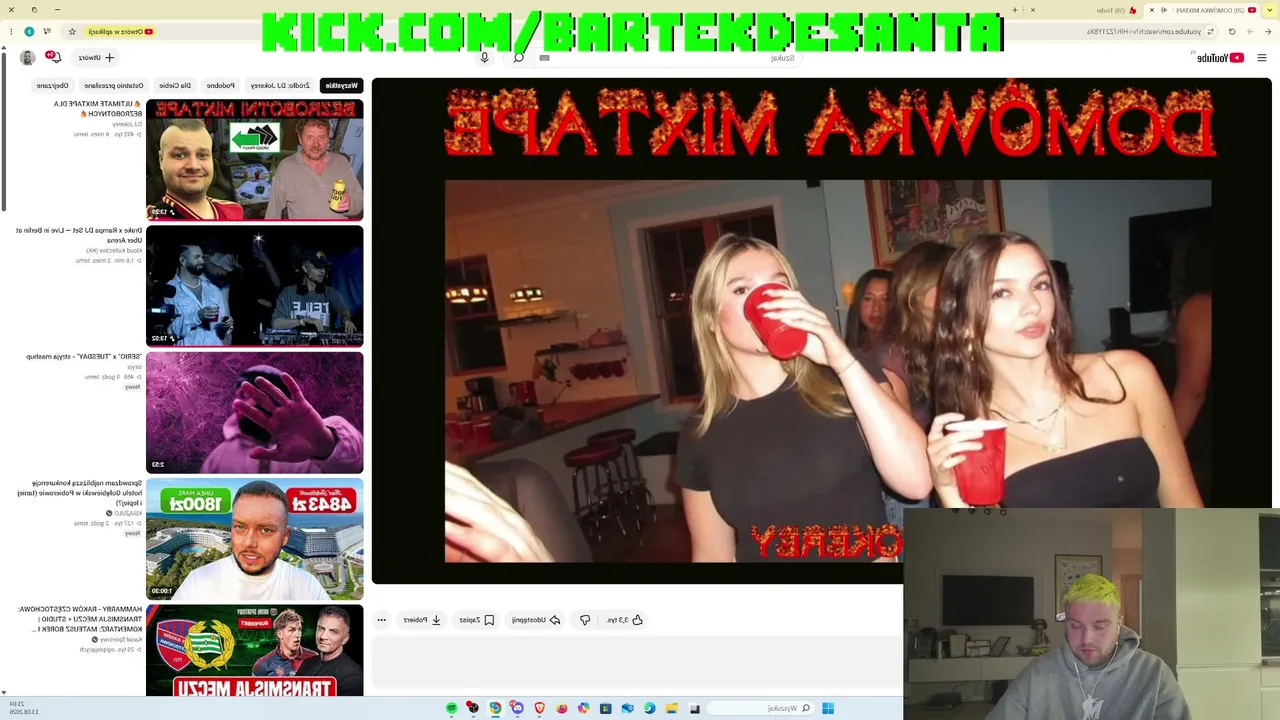The width and height of the screenshot is (1280, 720).
Task: Open the Drake x Rampa DJ Set title
Action: 79,235
